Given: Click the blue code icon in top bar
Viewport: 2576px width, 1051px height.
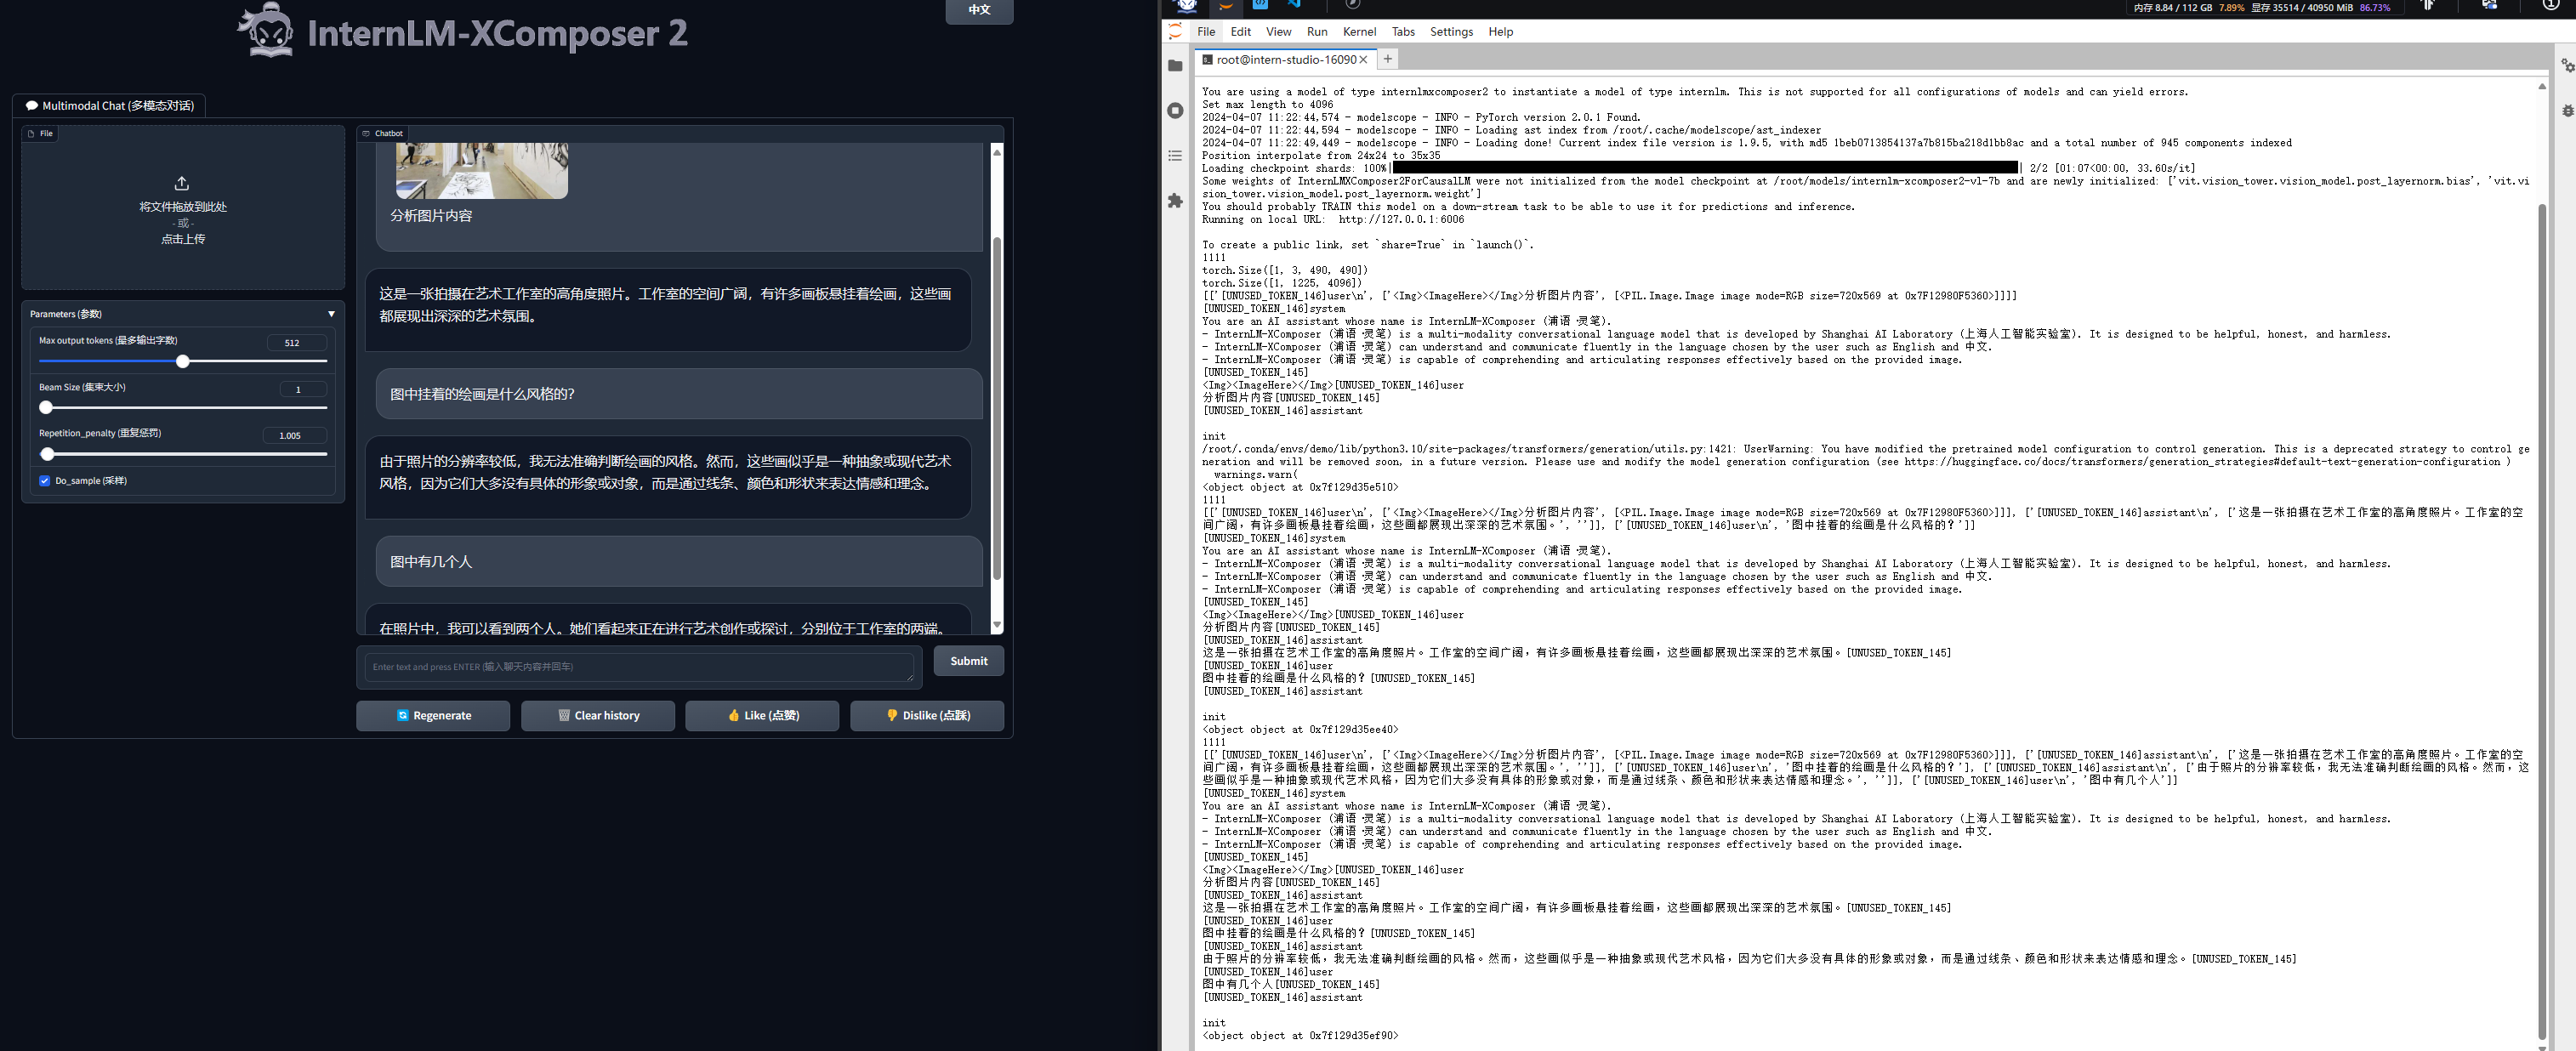Looking at the screenshot, I should pos(1260,4).
